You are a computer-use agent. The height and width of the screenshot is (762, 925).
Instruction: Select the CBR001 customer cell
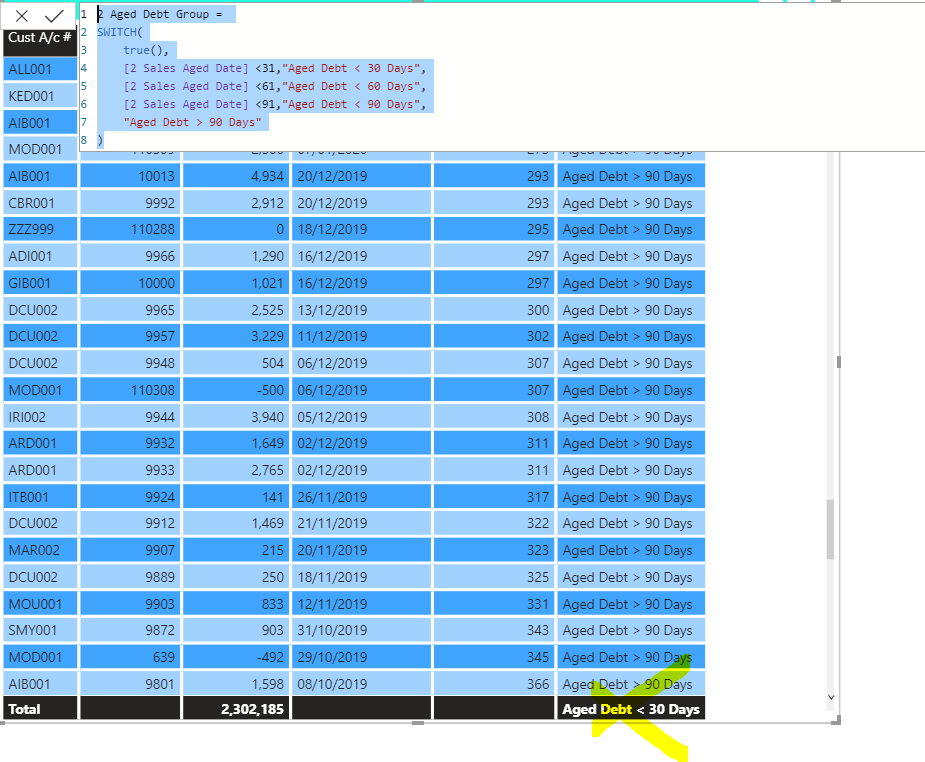40,203
